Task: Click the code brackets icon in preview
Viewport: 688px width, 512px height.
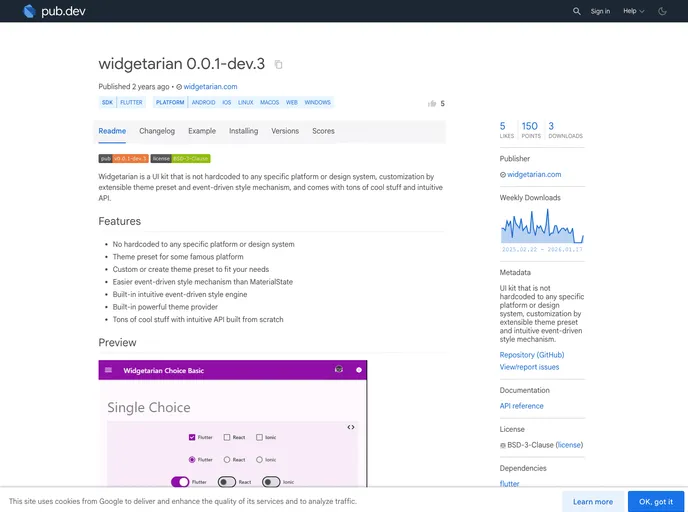Action: click(350, 427)
